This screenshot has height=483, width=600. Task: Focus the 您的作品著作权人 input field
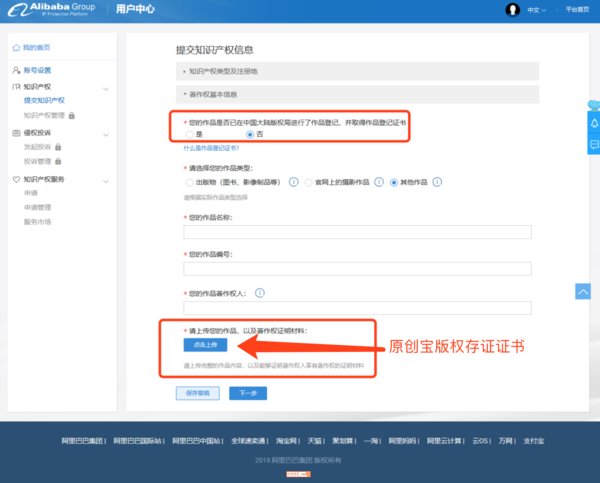tap(357, 308)
